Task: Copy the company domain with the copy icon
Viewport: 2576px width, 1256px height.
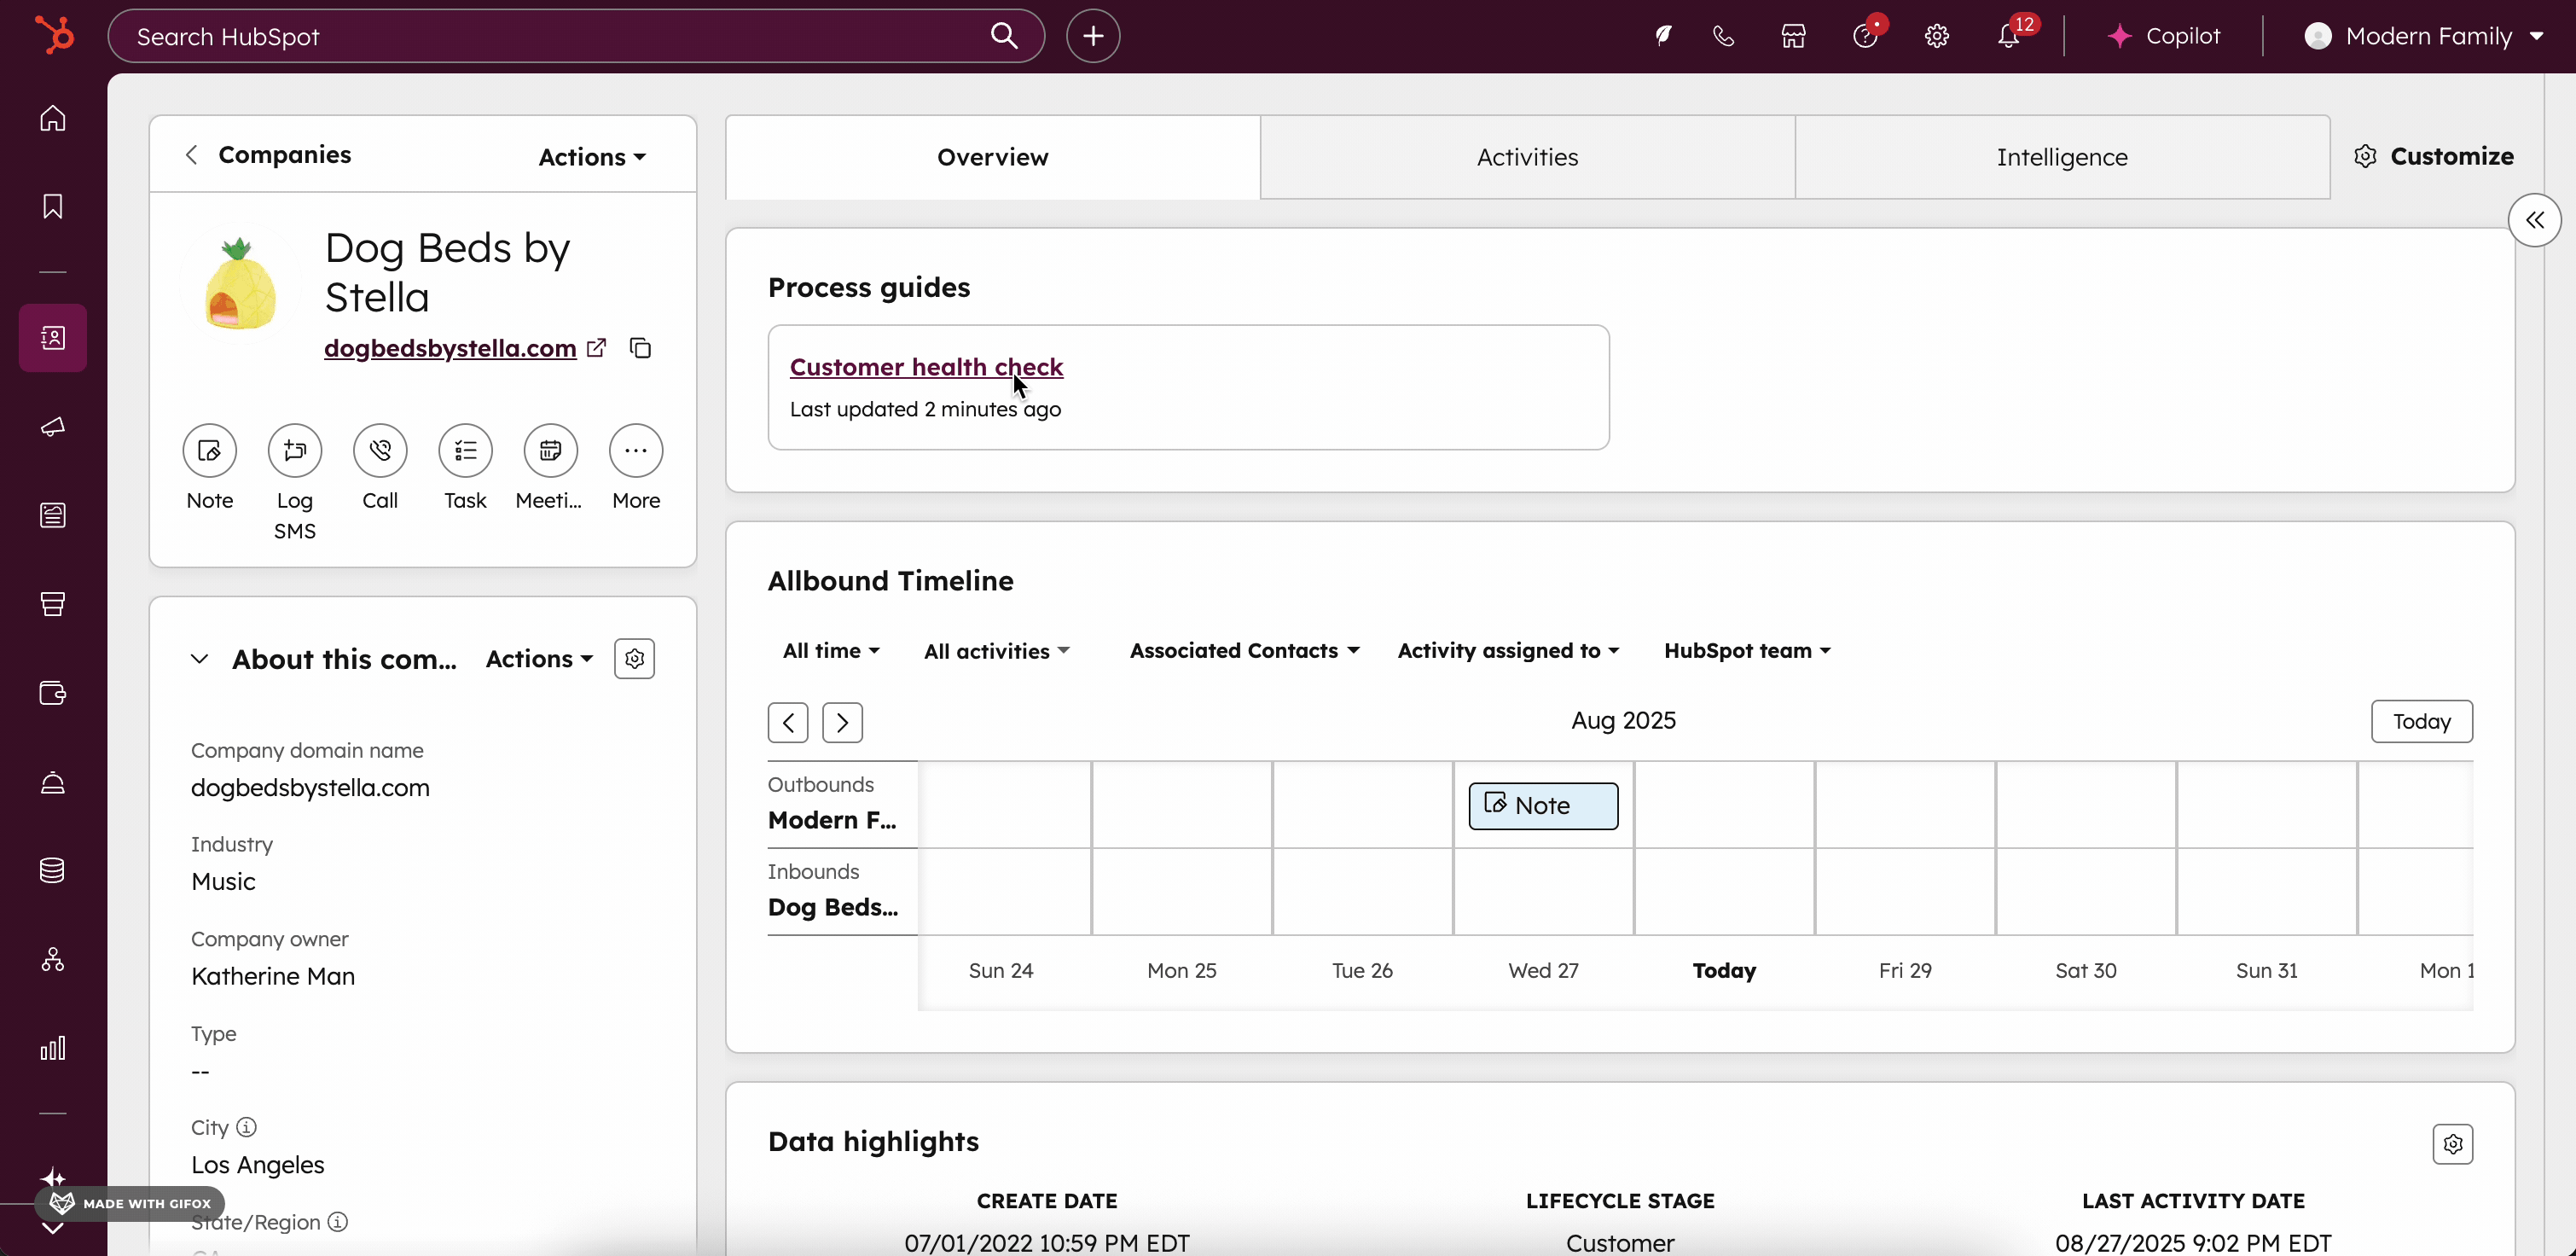Action: (x=640, y=348)
